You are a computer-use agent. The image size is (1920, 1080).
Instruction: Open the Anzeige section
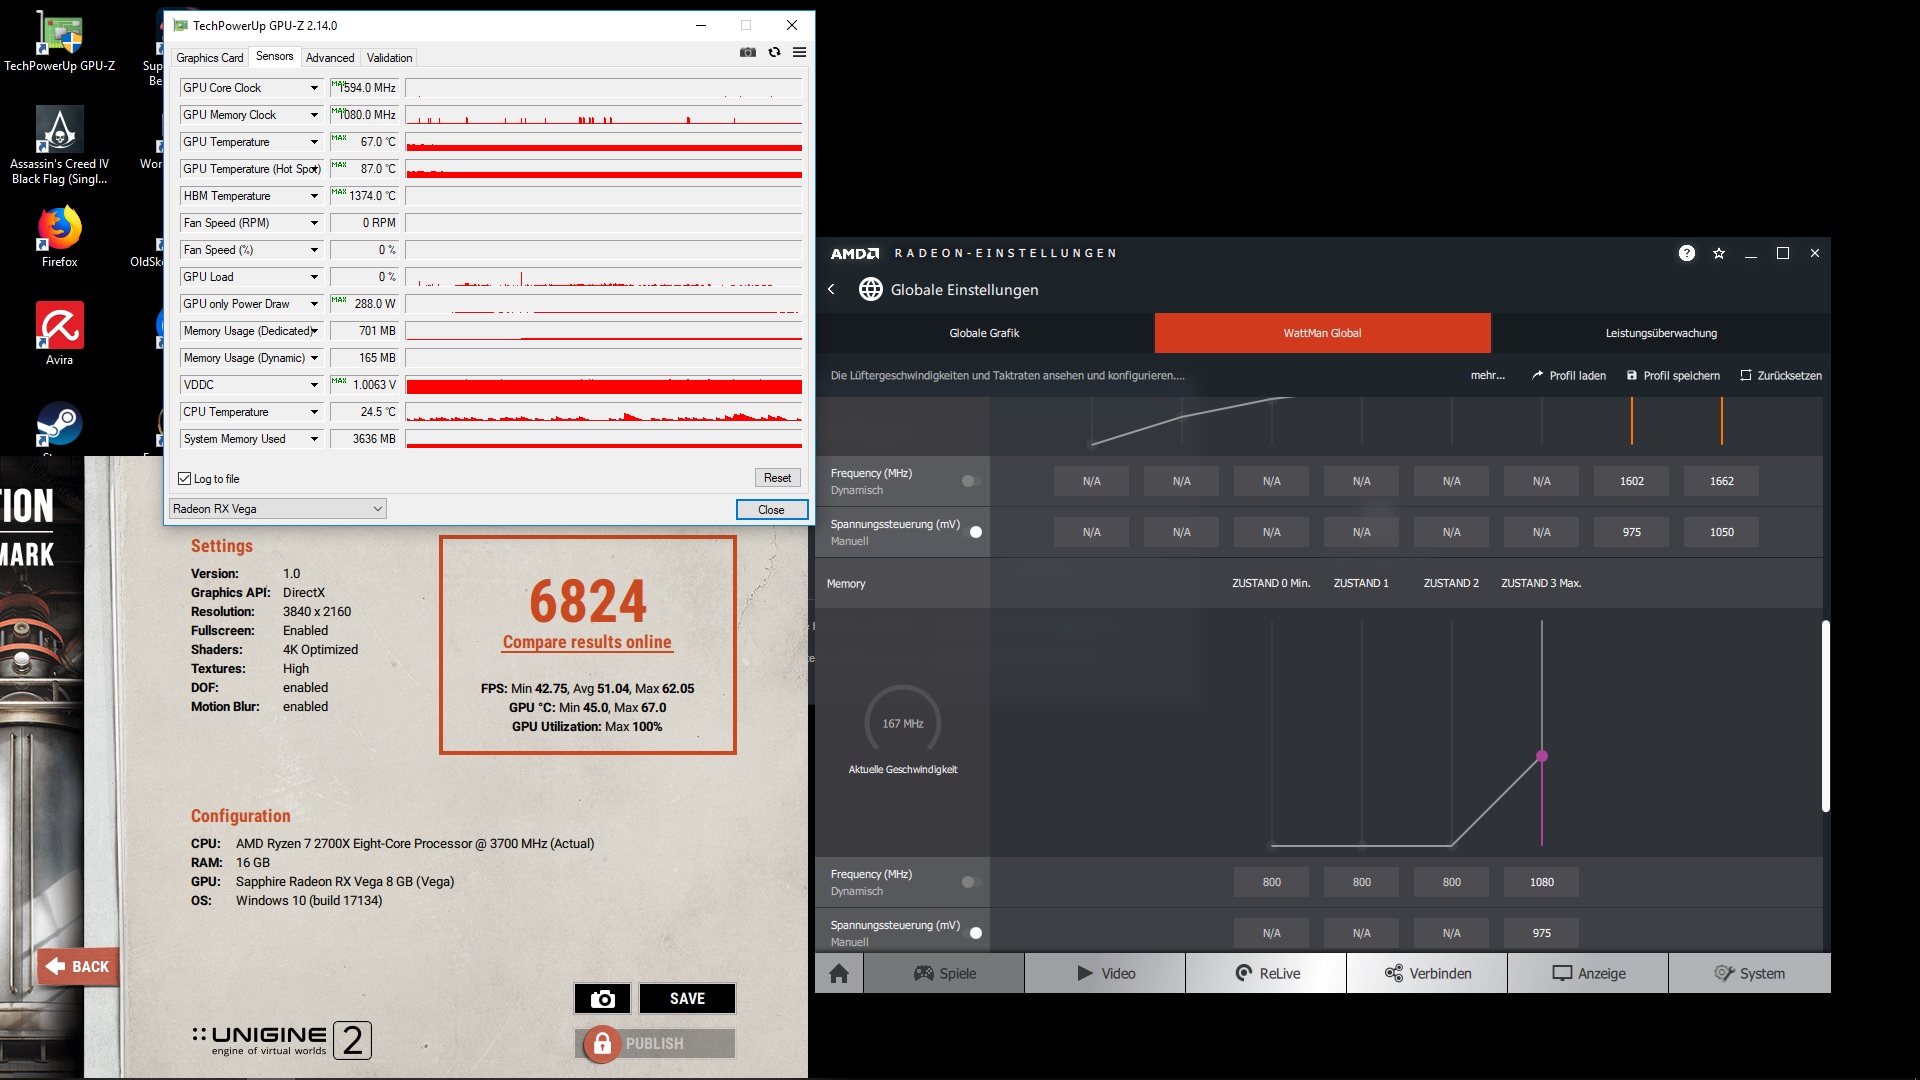1588,973
